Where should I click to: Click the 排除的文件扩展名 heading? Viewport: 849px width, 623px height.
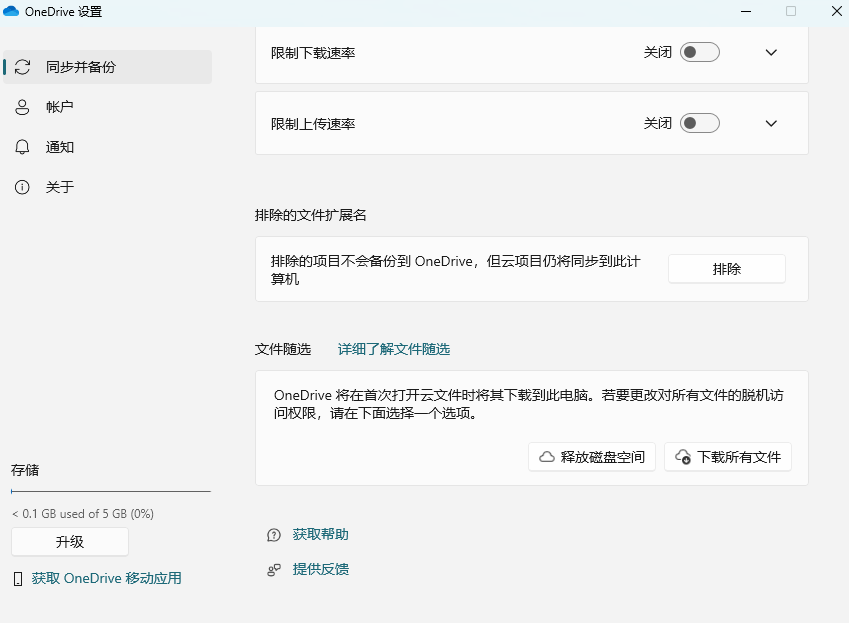pos(311,215)
